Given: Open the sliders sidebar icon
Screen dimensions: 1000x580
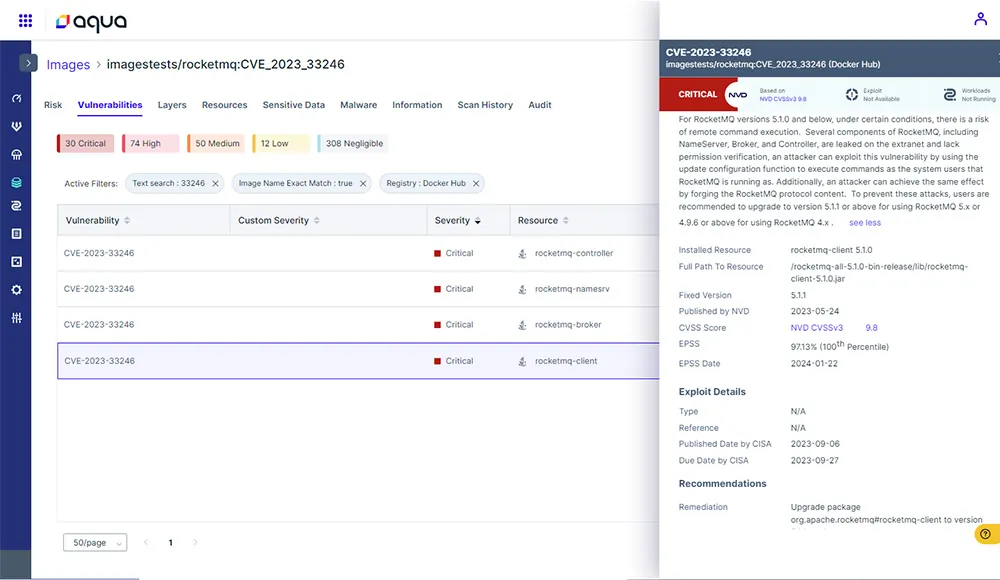Looking at the screenshot, I should click(x=17, y=318).
